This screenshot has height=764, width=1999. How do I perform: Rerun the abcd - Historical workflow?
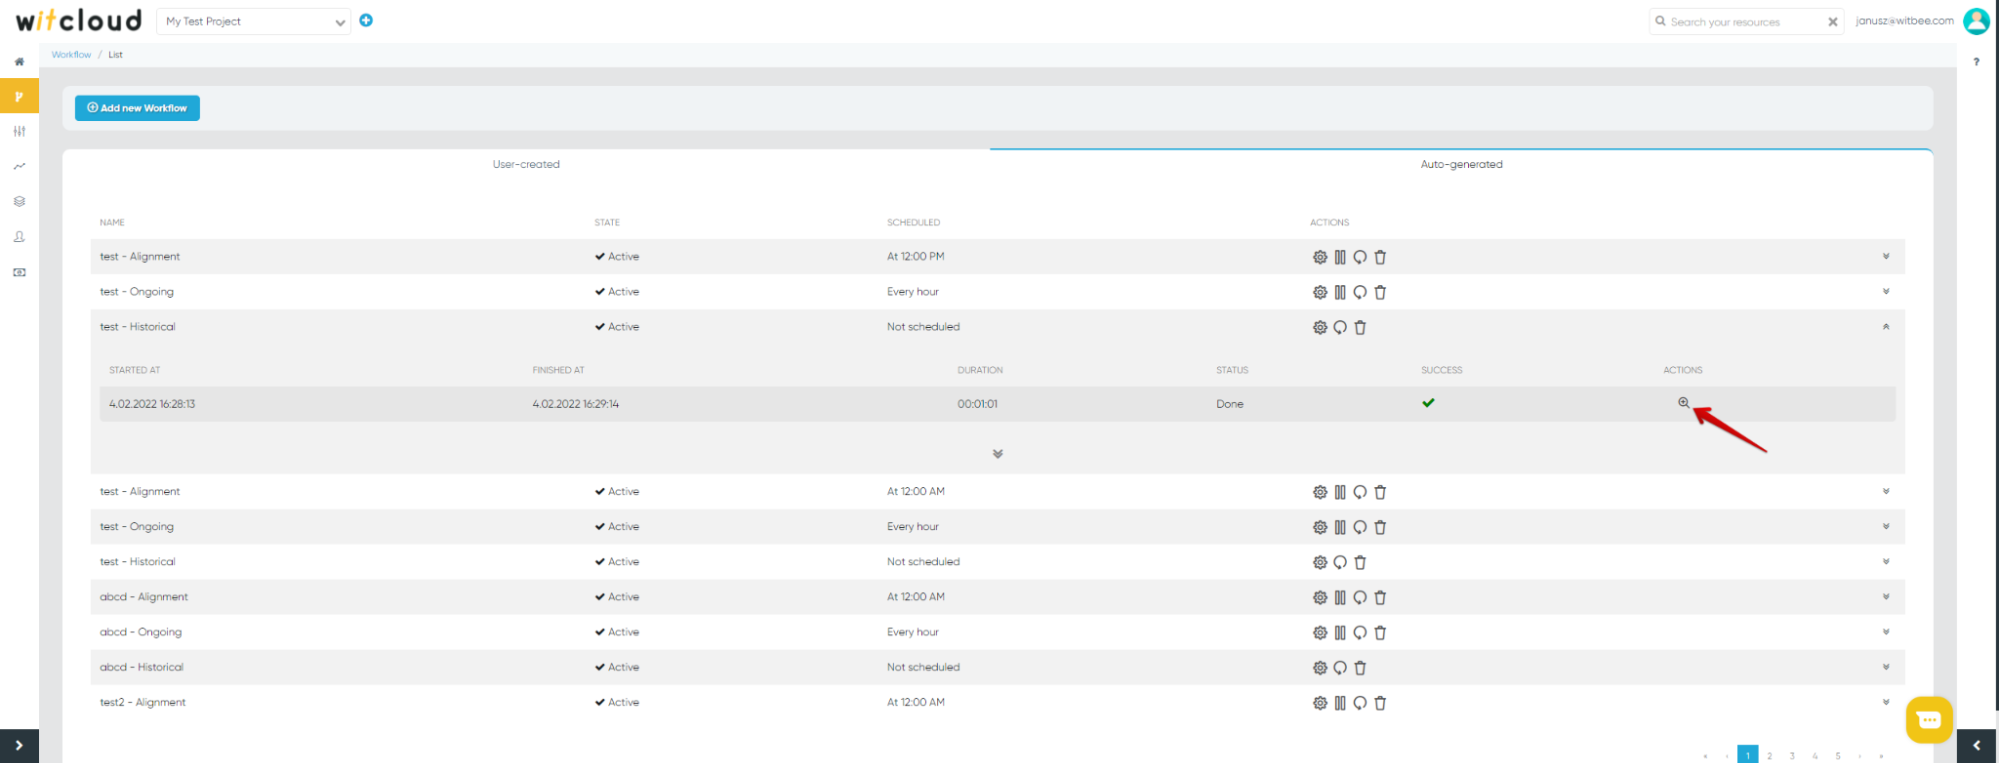[1340, 667]
